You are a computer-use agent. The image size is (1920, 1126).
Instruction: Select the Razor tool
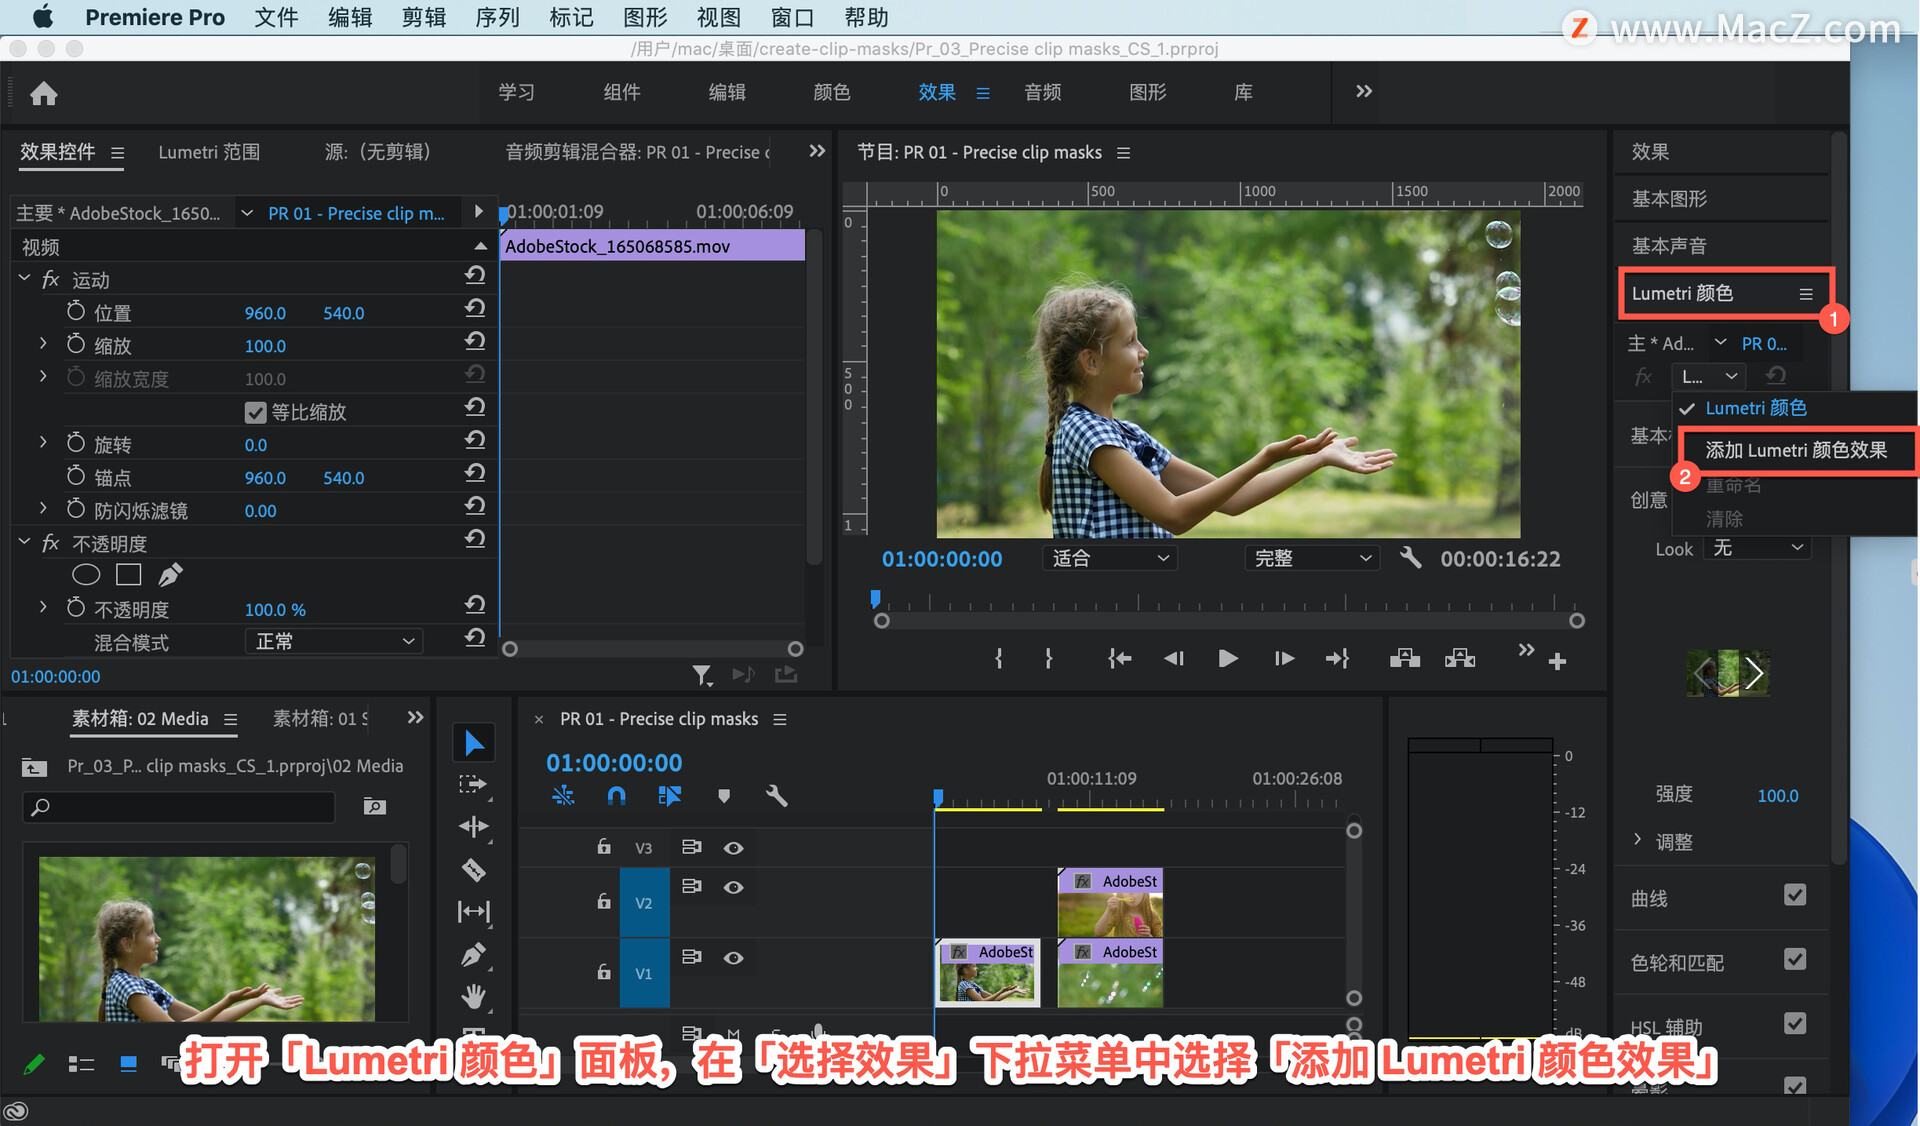coord(473,870)
